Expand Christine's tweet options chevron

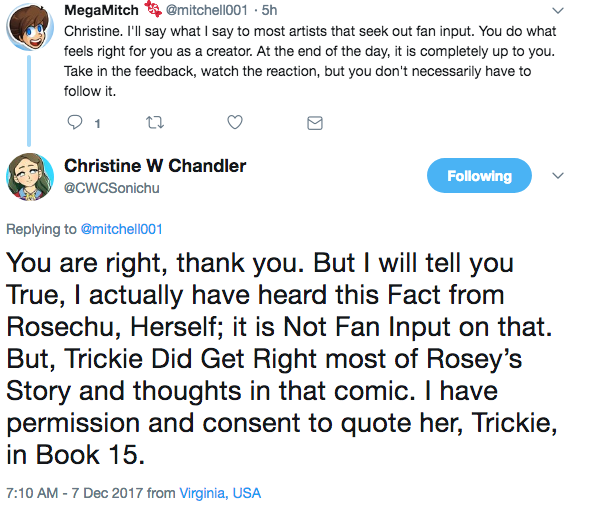[x=558, y=176]
